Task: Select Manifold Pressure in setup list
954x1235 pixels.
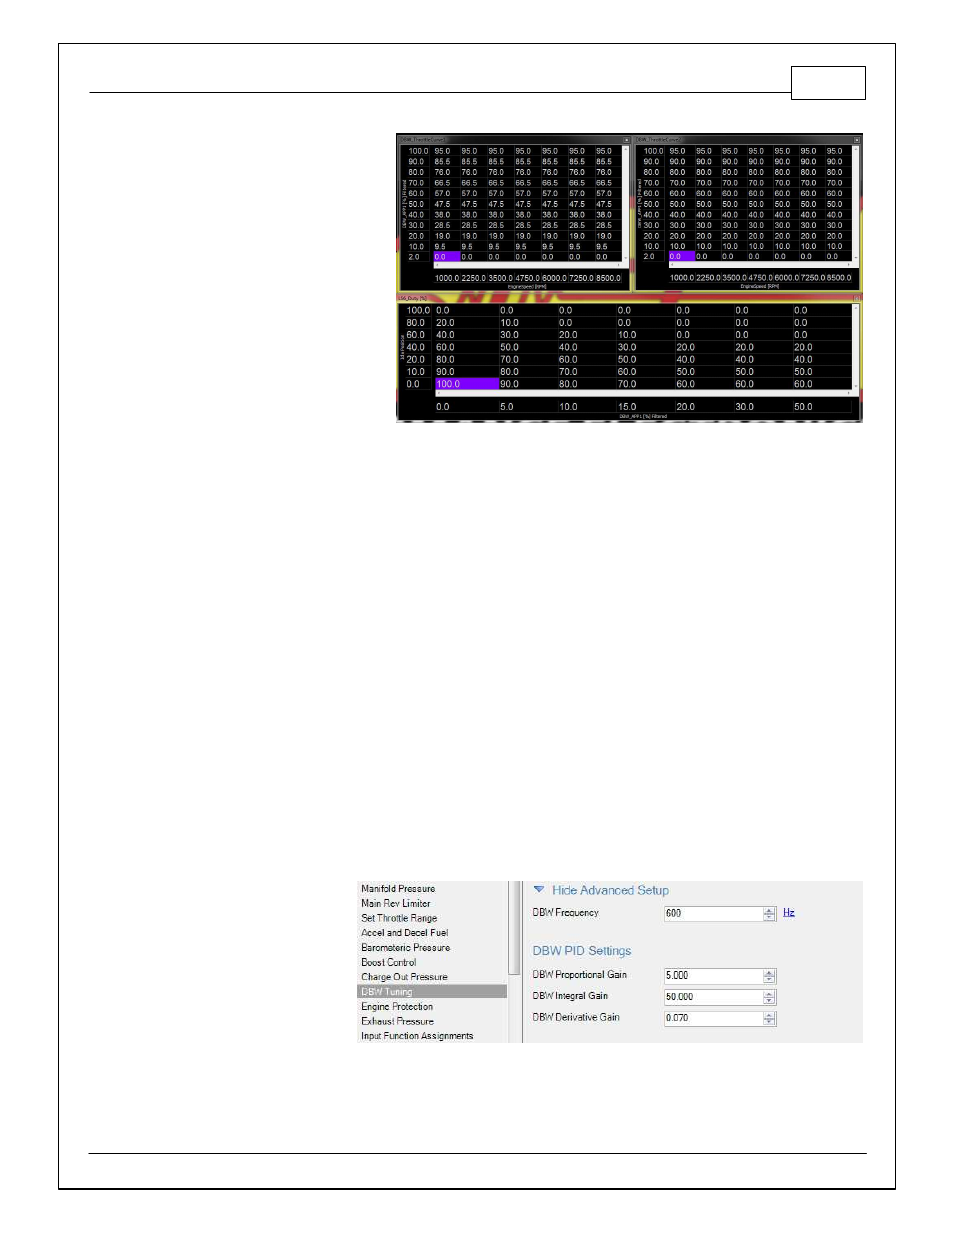Action: pos(398,888)
